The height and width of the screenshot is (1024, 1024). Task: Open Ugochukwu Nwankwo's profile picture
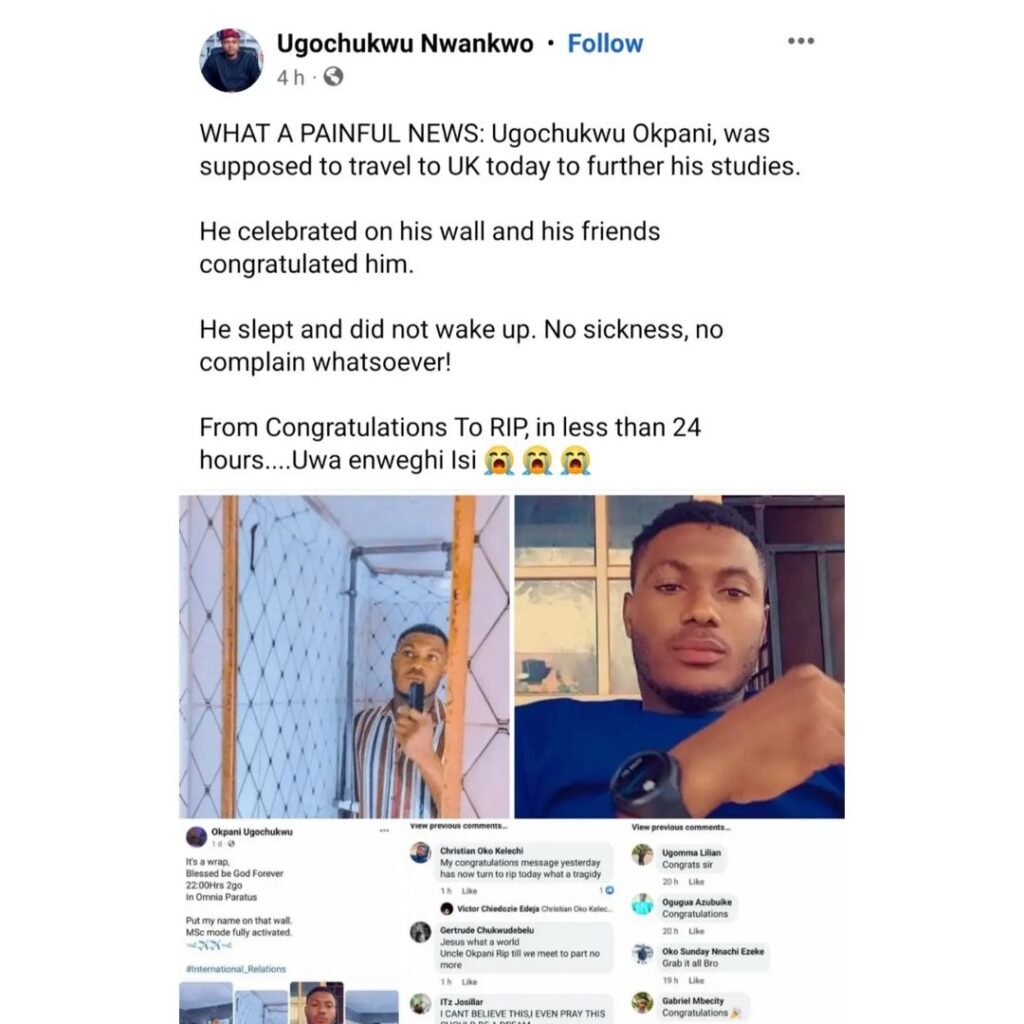pos(231,60)
